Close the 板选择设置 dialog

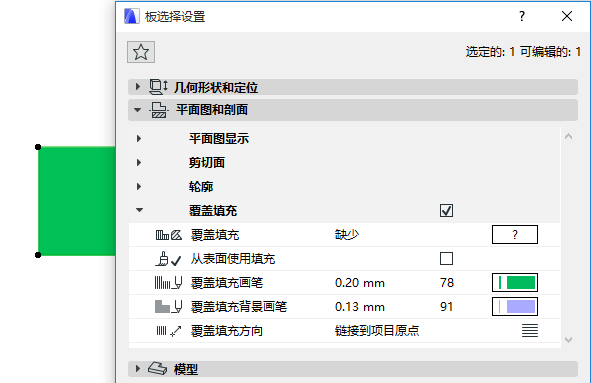tap(567, 16)
